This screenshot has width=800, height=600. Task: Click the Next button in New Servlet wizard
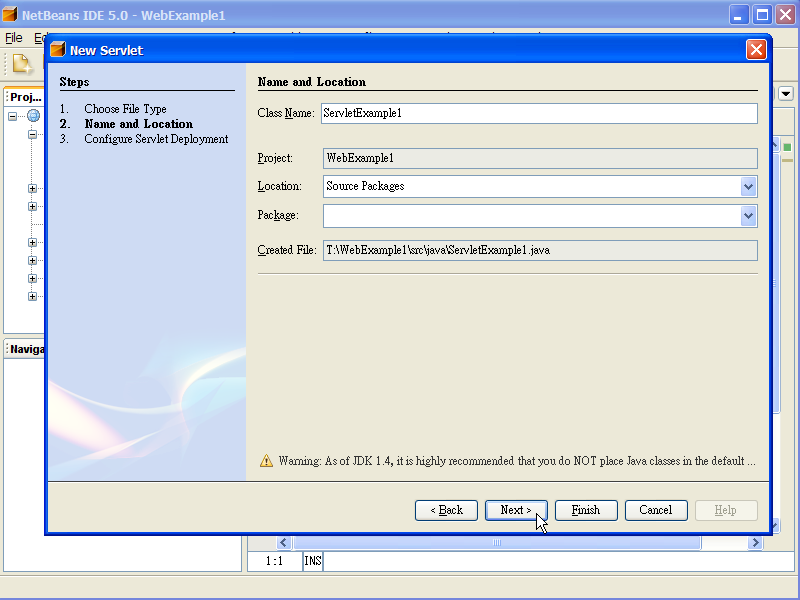tap(516, 510)
